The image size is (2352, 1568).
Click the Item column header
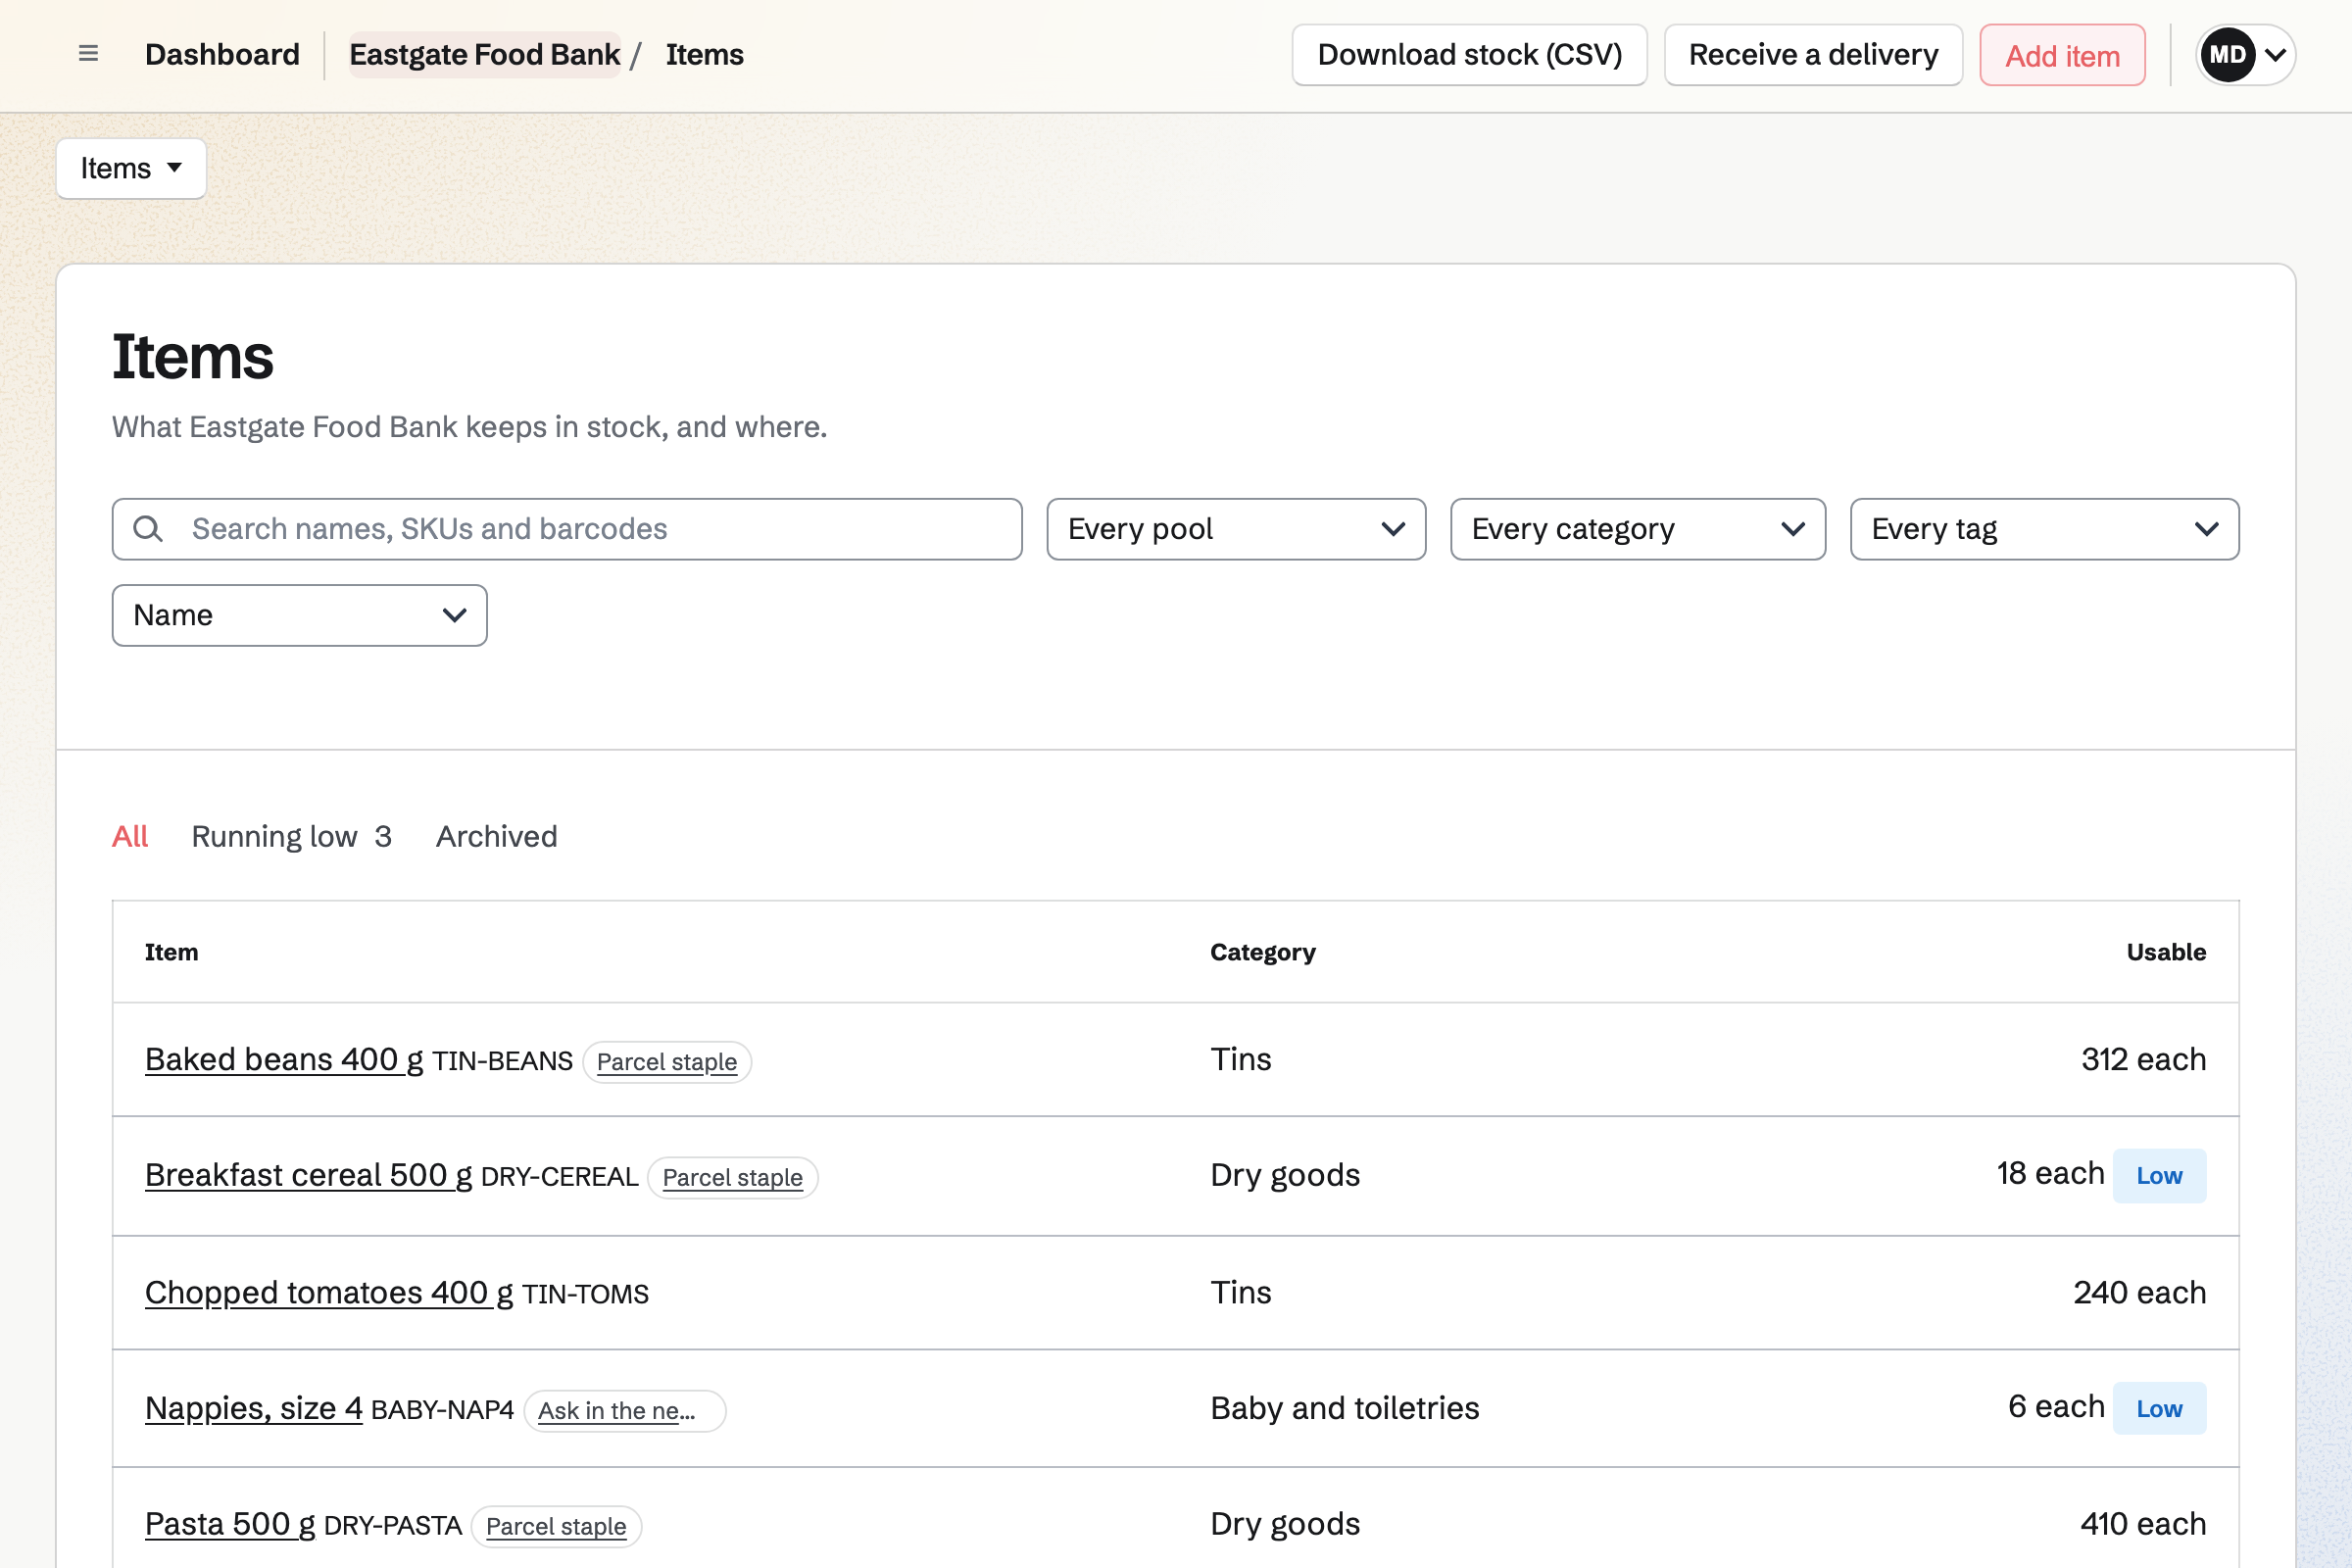click(x=171, y=952)
